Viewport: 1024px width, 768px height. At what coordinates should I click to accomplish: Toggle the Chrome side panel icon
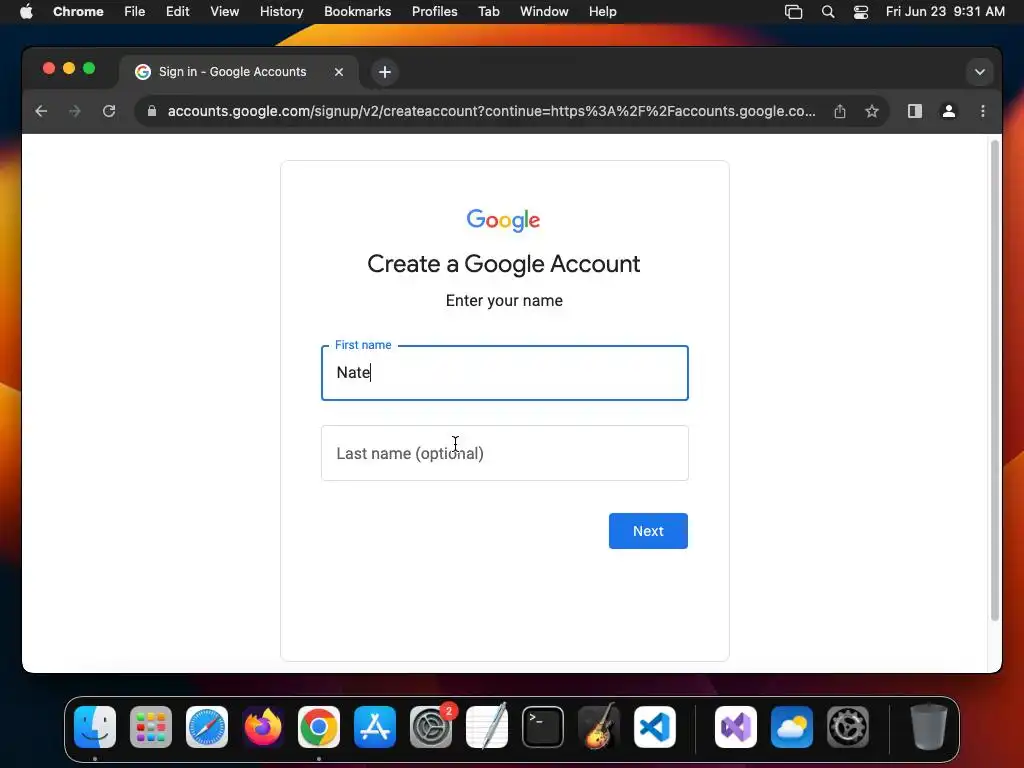[x=915, y=111]
